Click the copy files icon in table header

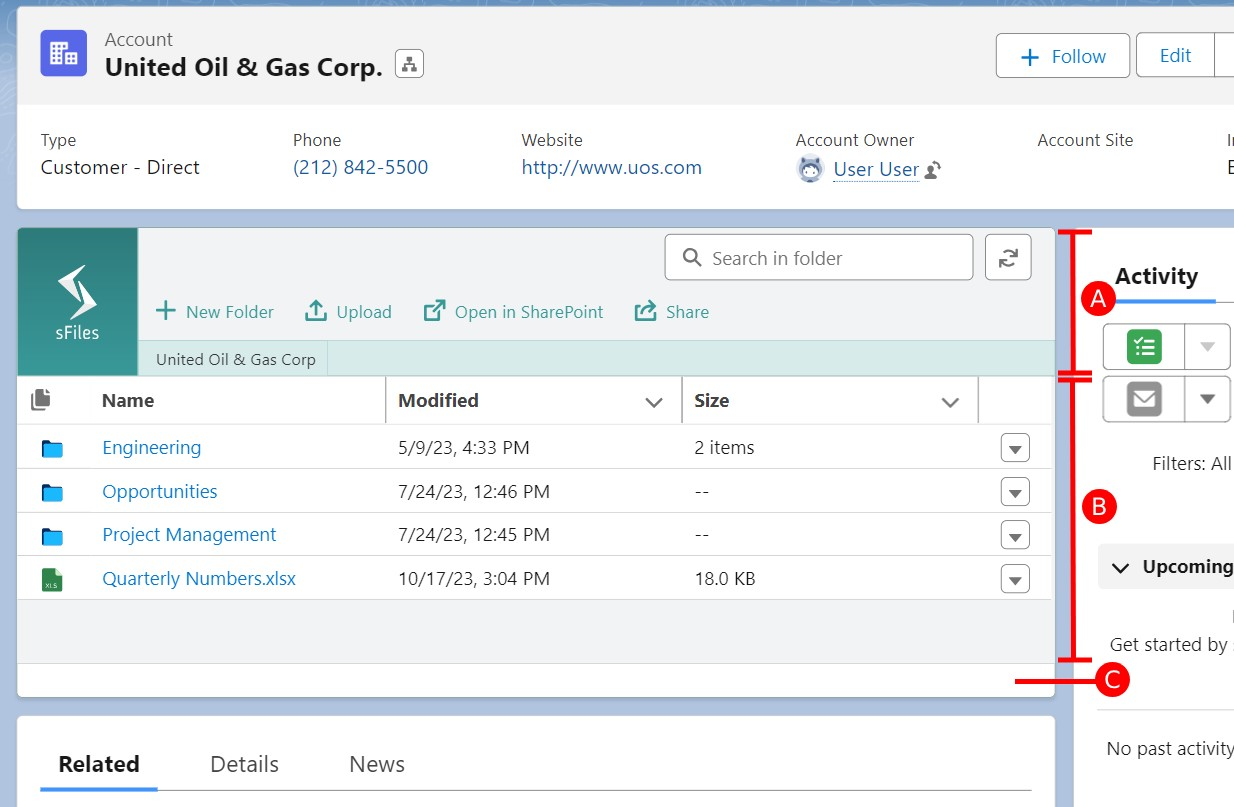[41, 400]
